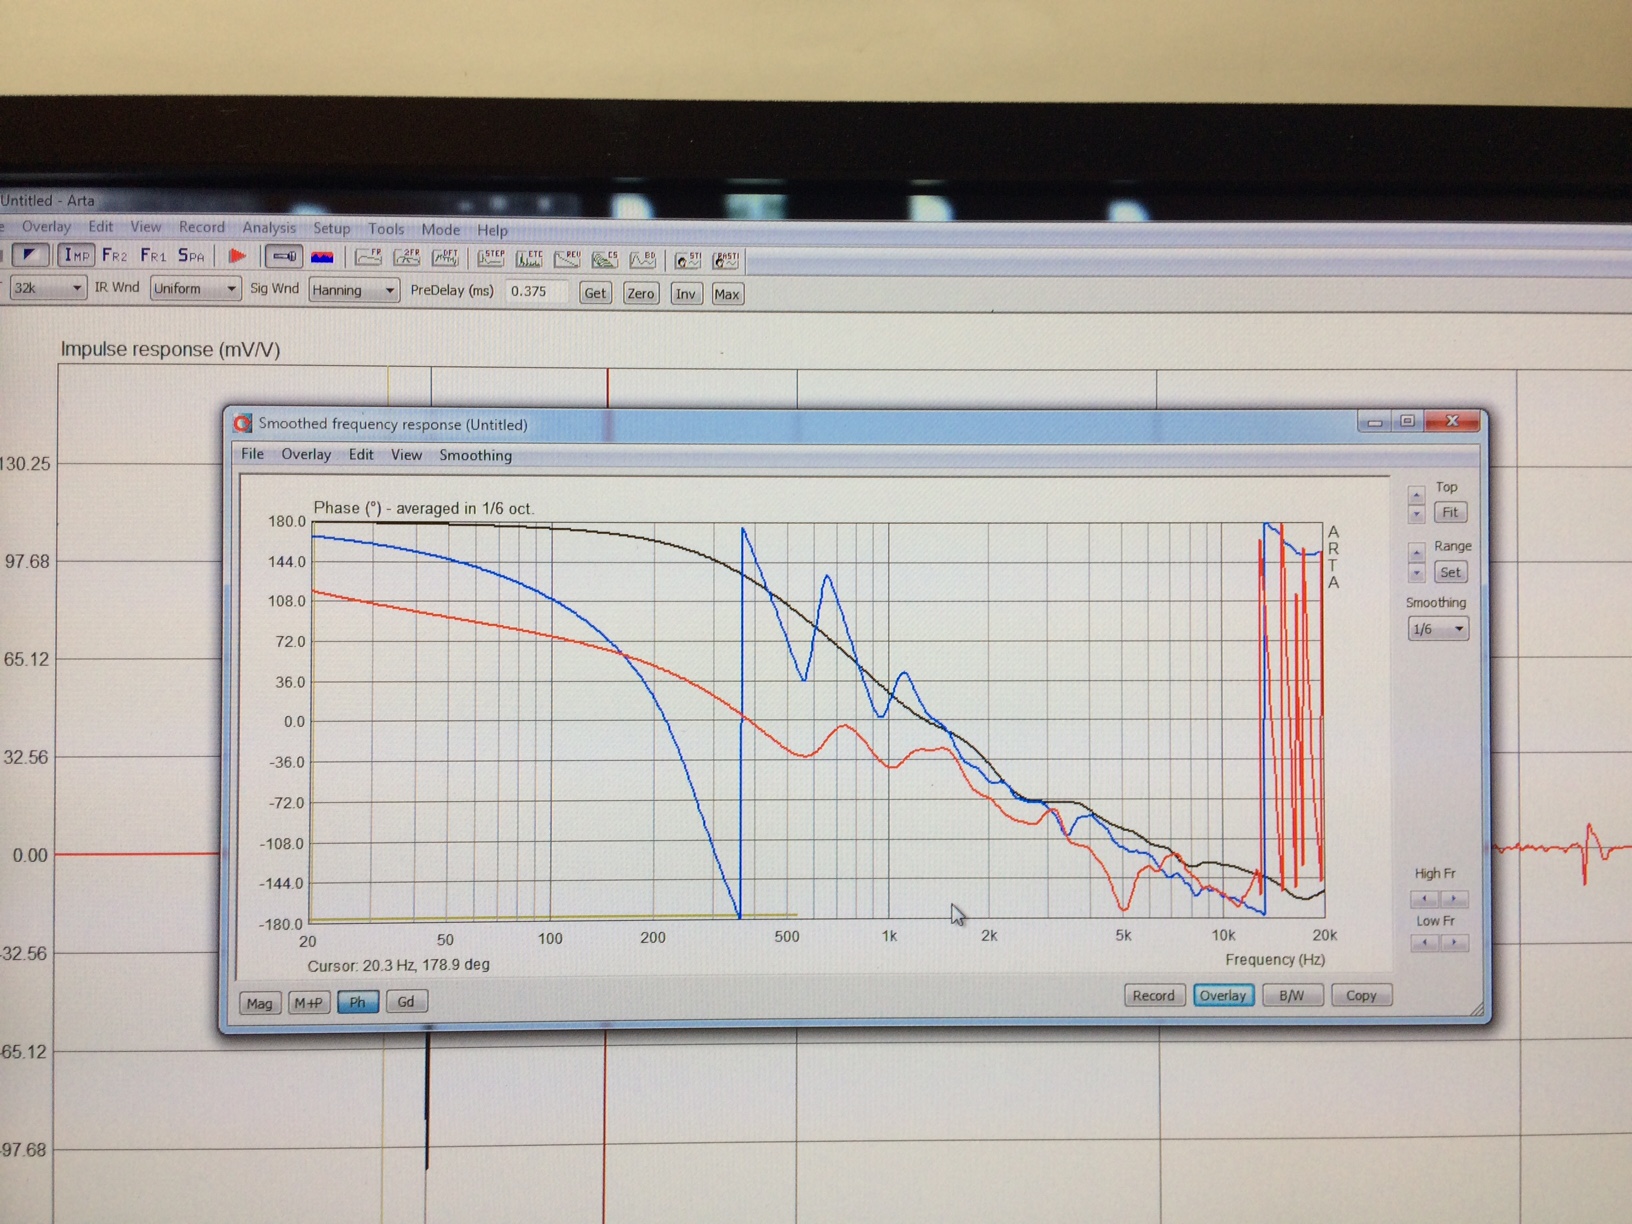Toggle the B/W color mode button
Image resolution: width=1632 pixels, height=1224 pixels.
pyautogui.click(x=1291, y=995)
